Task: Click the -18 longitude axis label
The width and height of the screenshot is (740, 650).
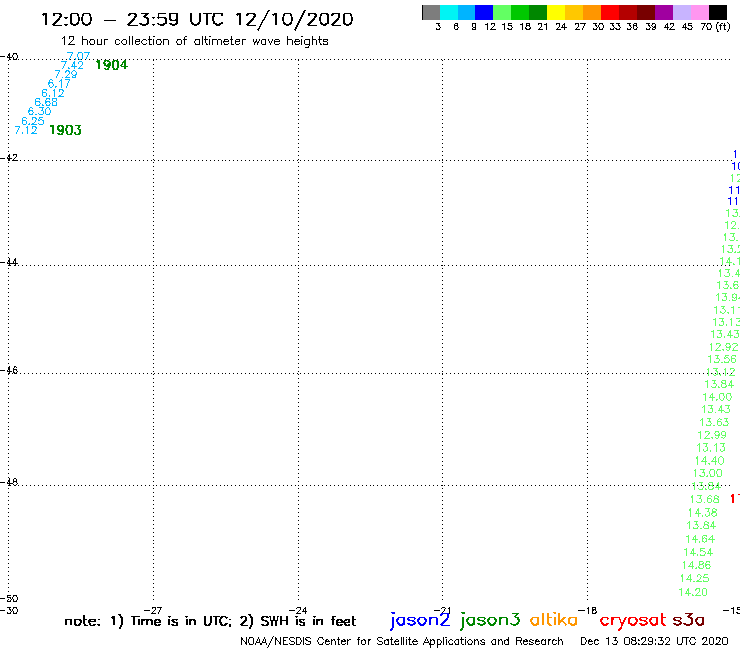Action: pos(588,611)
